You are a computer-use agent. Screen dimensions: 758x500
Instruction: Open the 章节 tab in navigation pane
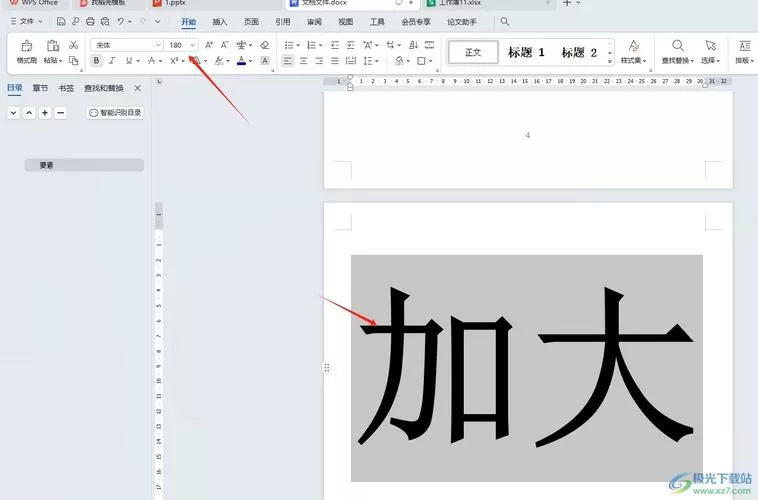coord(40,88)
